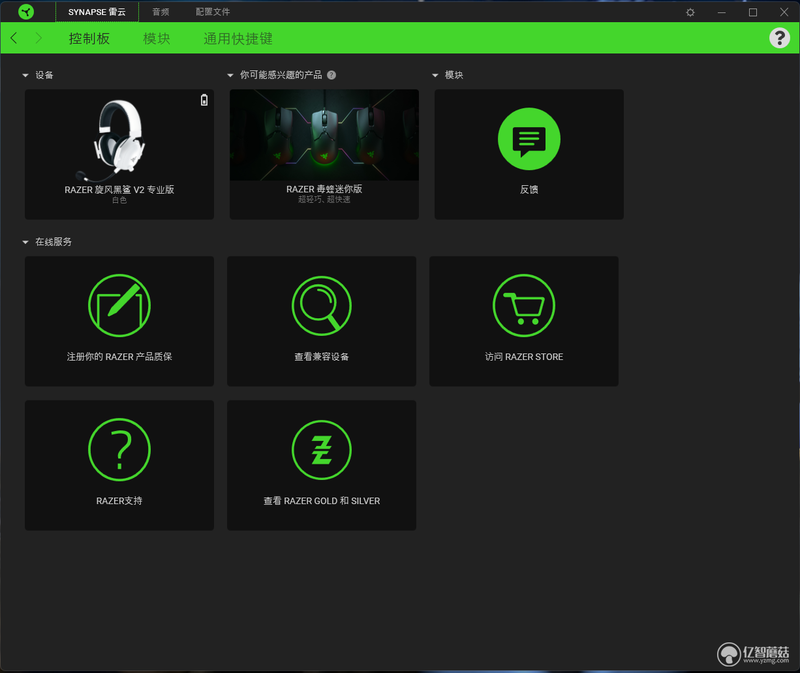The image size is (800, 673).
Task: Open RAZER 旋风黑鲨 V2 专业版 device label
Action: pyautogui.click(x=119, y=189)
